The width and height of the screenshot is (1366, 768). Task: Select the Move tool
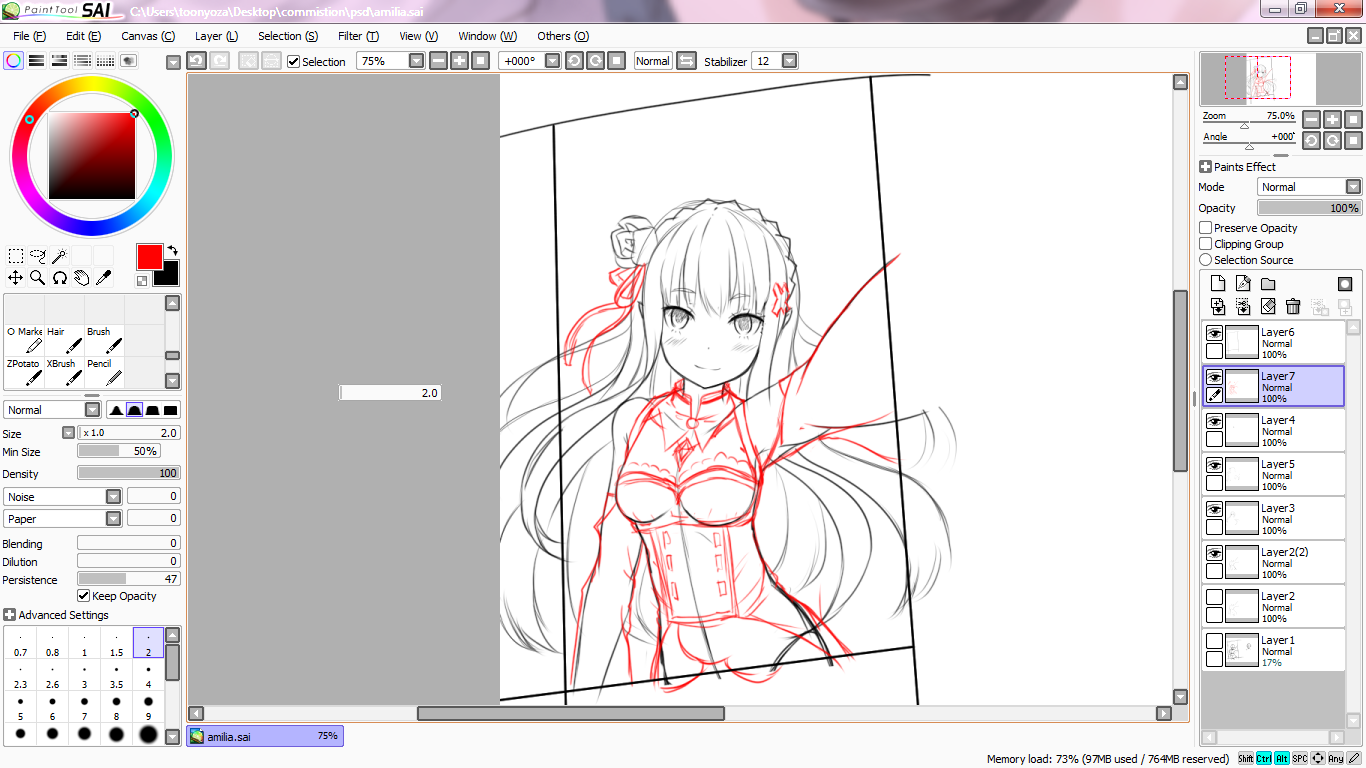pos(16,277)
